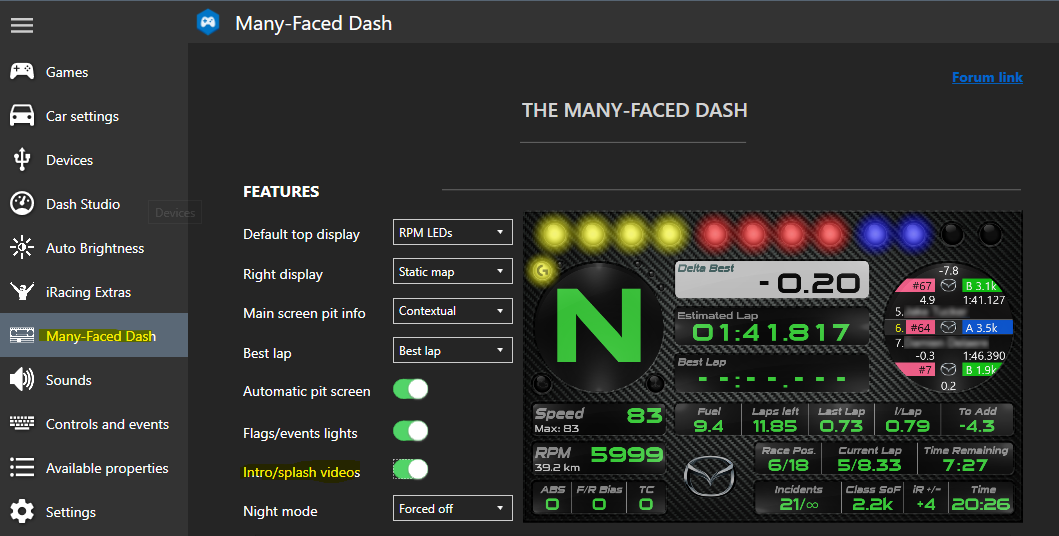Click the Intro/splash videos label
Viewport: 1059px width, 536px height.
[x=301, y=472]
